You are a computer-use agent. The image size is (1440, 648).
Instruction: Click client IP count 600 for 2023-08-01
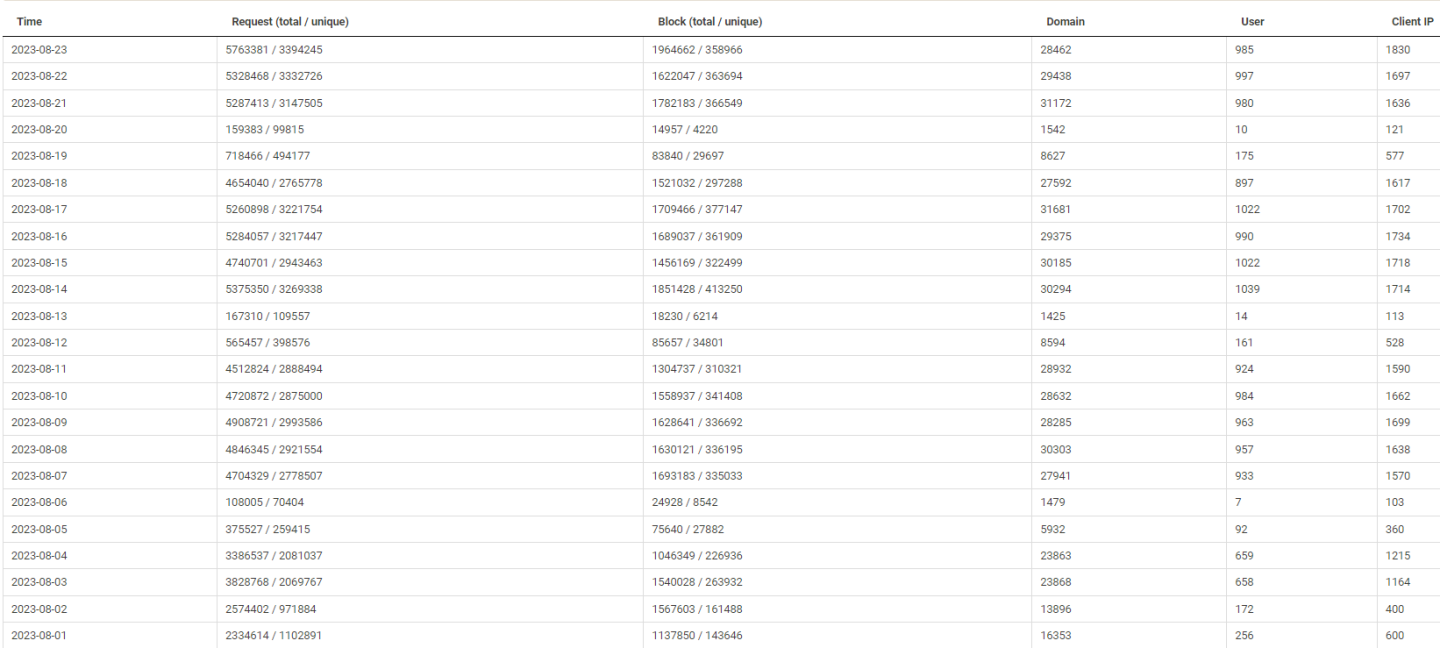pyautogui.click(x=1397, y=634)
